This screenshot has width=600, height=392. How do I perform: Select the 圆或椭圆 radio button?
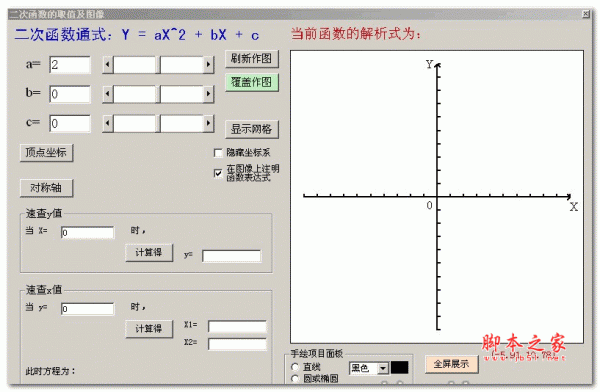[295, 379]
